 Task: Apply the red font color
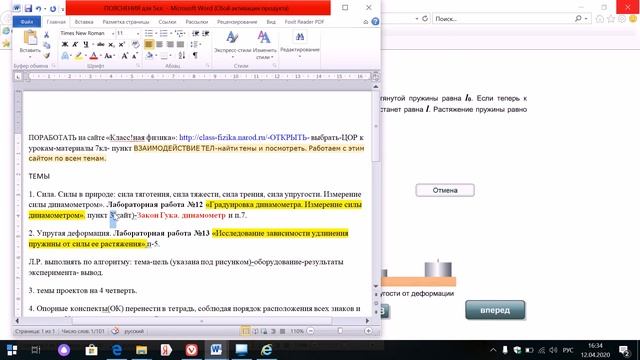tap(93, 56)
